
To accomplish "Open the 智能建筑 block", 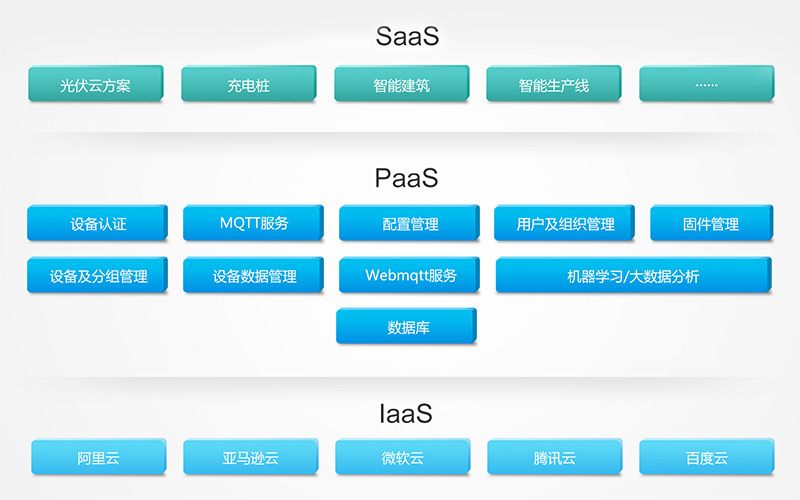I will 401,85.
